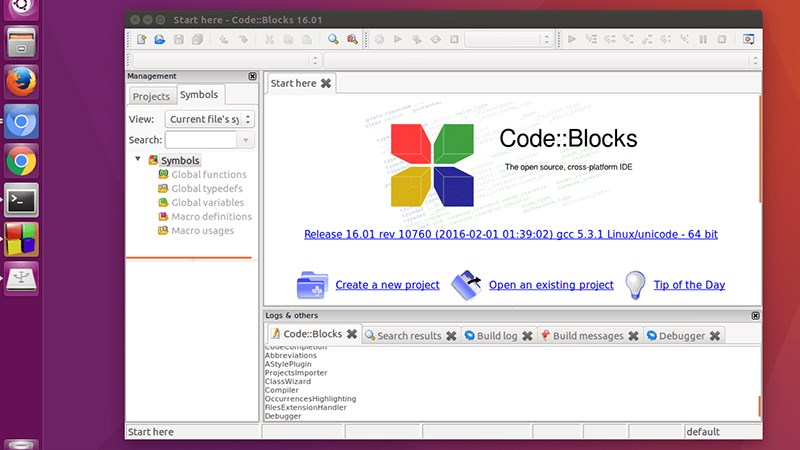Open Replace with the red magnifier icon
The width and height of the screenshot is (800, 450).
352,39
